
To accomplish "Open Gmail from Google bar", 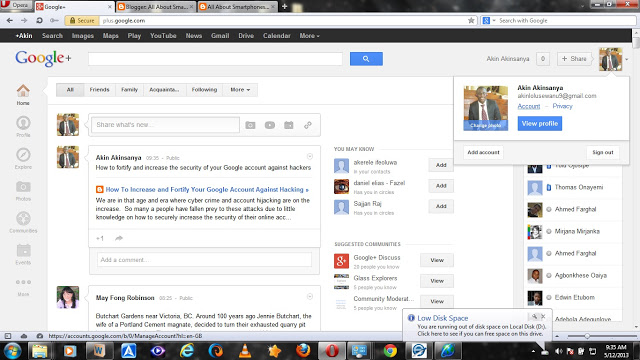I will pos(220,36).
